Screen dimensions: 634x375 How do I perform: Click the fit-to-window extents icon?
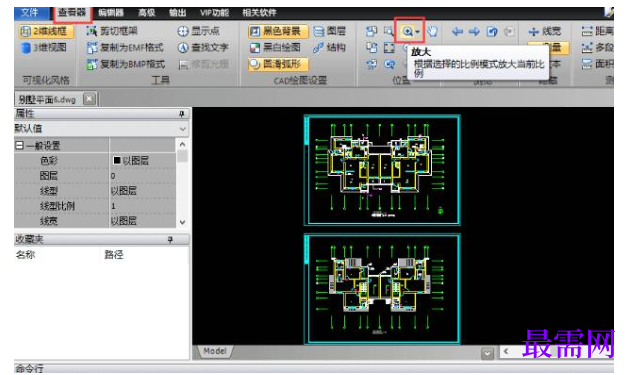(x=389, y=48)
